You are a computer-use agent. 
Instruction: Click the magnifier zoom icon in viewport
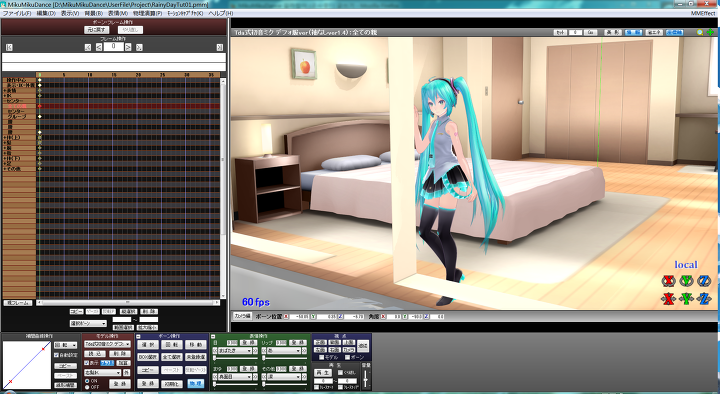tap(700, 33)
